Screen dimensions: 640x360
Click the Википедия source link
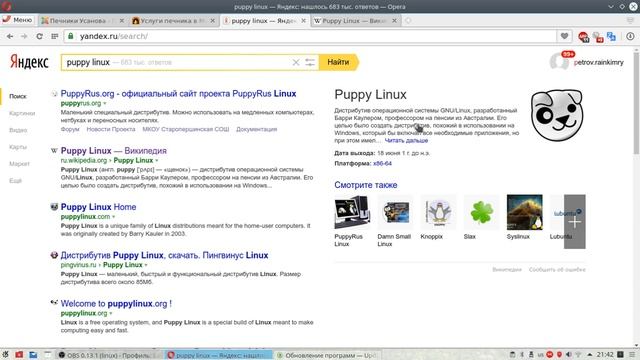coord(507,269)
